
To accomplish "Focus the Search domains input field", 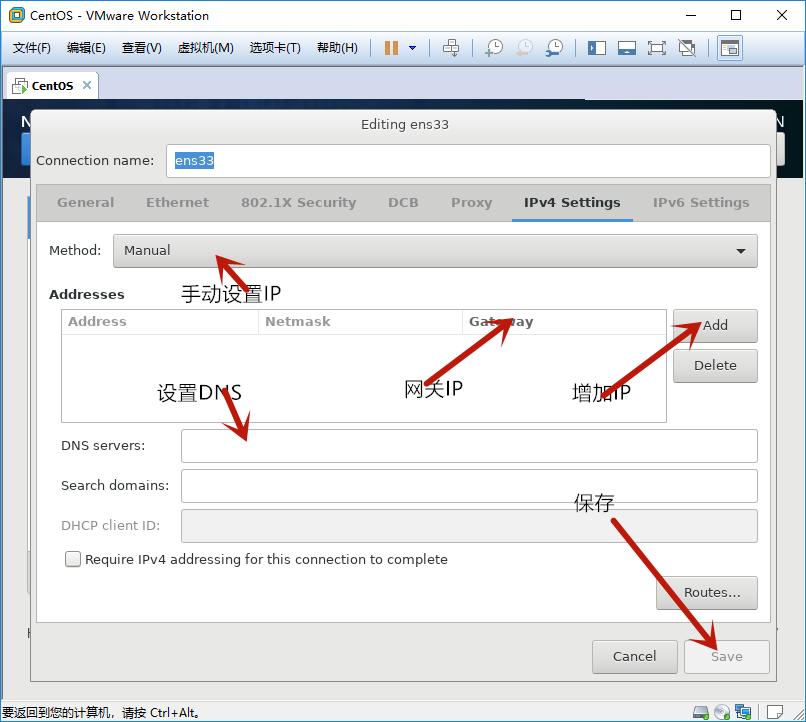I will point(469,486).
